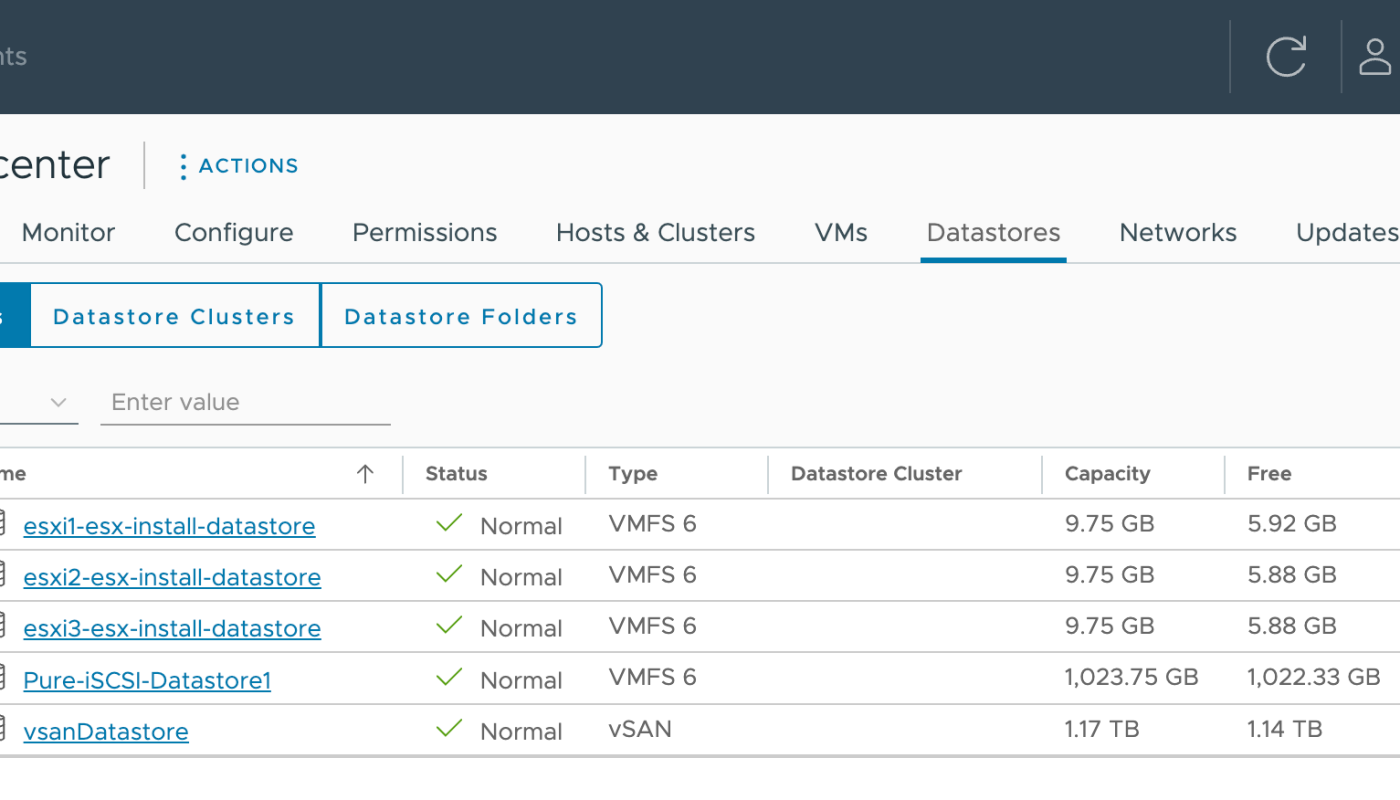Click the Enter value filter field
1400x800 pixels.
point(245,403)
